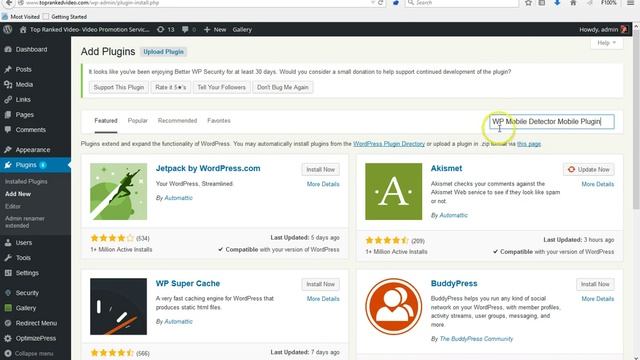Click the Support This Plugin button
640x360 pixels.
tap(119, 87)
